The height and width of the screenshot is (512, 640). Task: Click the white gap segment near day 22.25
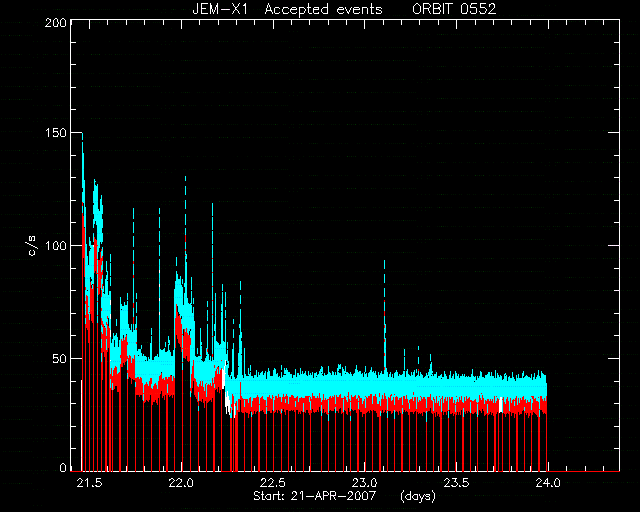click(227, 398)
